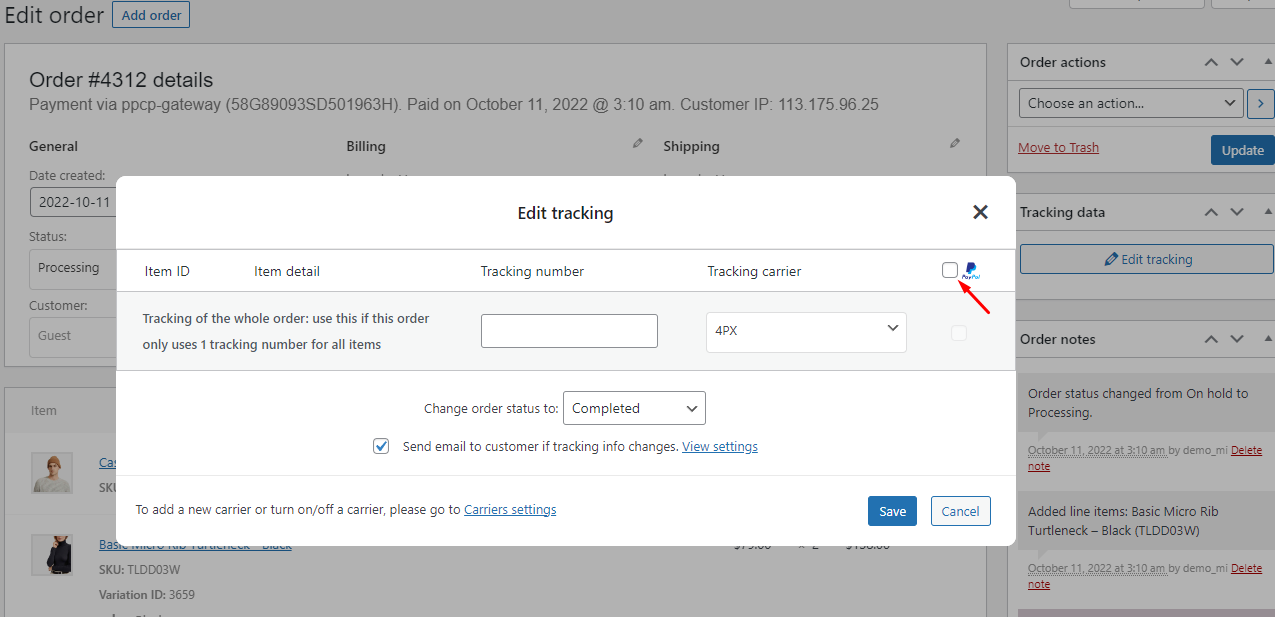
Task: Close the Edit tracking dialog
Action: [980, 212]
